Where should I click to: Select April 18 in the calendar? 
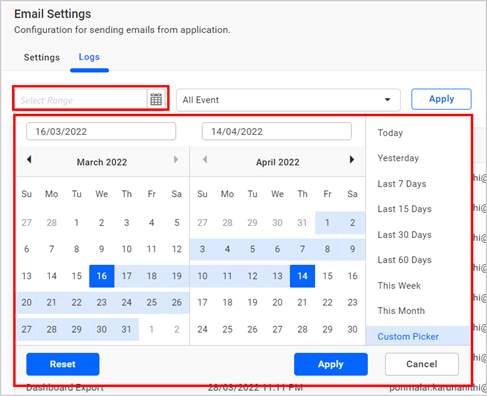[x=227, y=302]
